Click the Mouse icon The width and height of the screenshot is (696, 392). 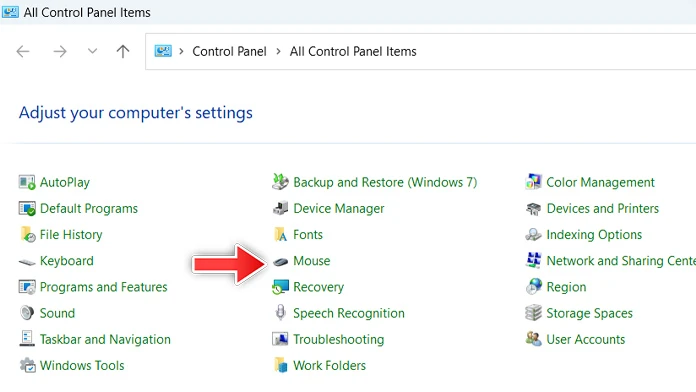coord(281,261)
